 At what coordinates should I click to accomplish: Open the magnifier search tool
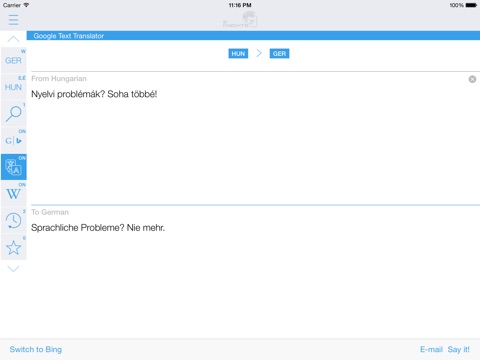pyautogui.click(x=14, y=114)
